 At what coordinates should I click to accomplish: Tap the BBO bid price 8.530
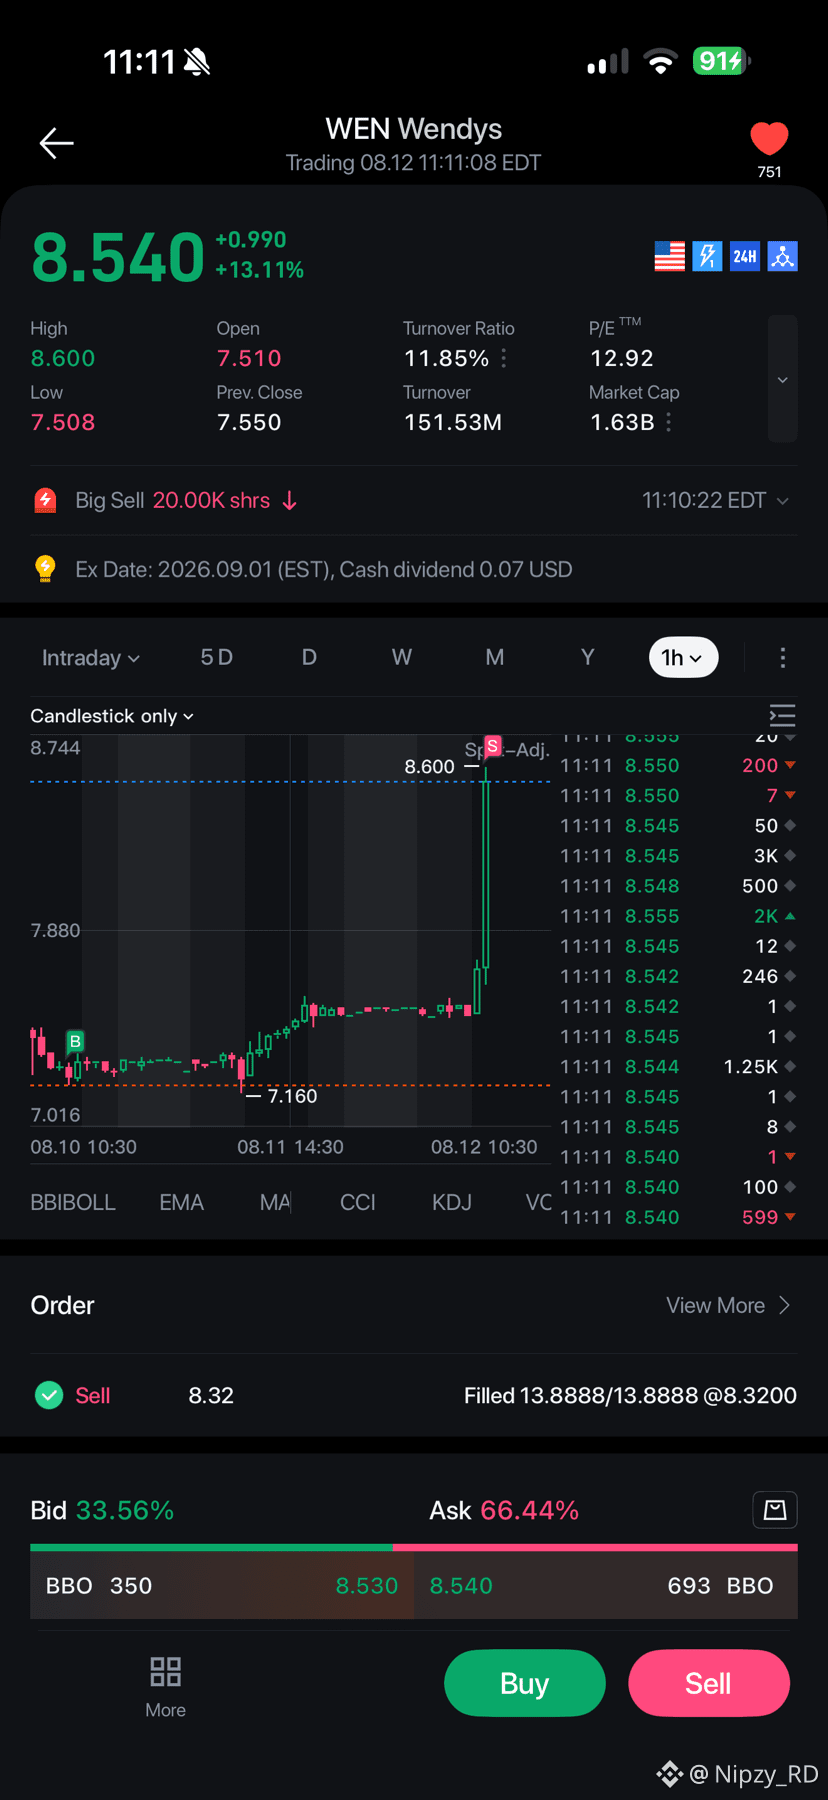tap(366, 1585)
